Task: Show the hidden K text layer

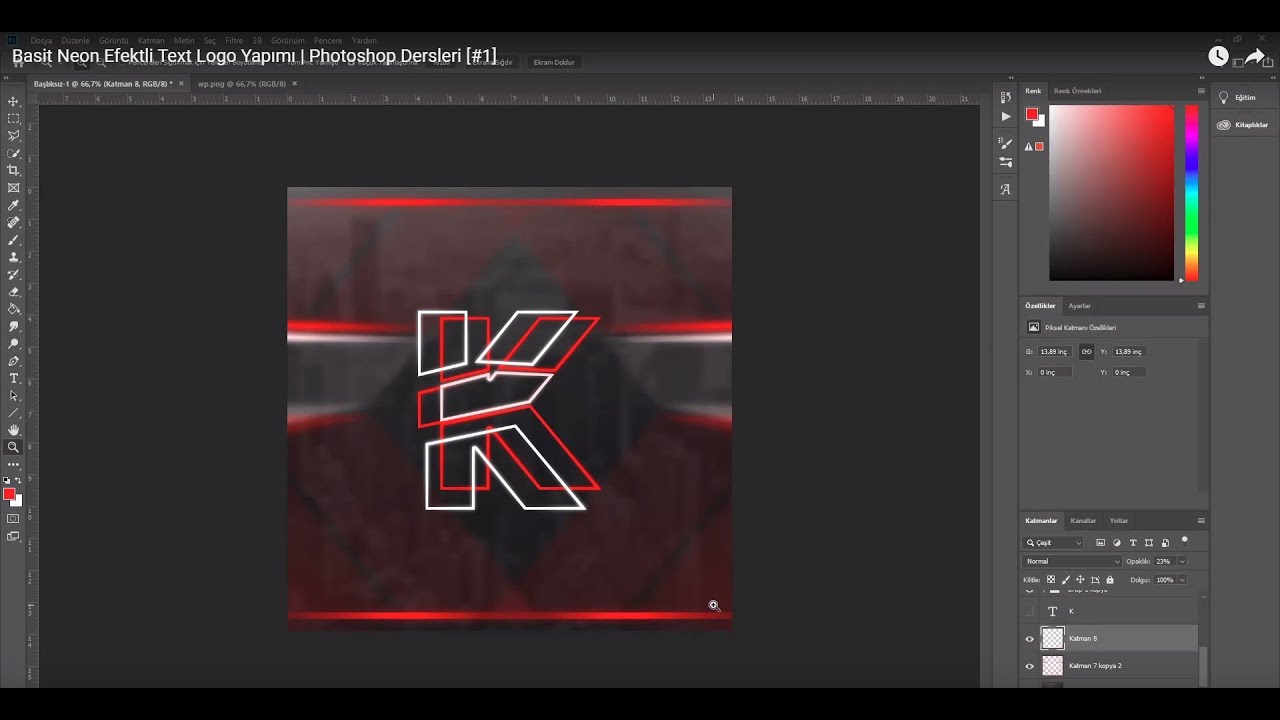Action: tap(1030, 611)
